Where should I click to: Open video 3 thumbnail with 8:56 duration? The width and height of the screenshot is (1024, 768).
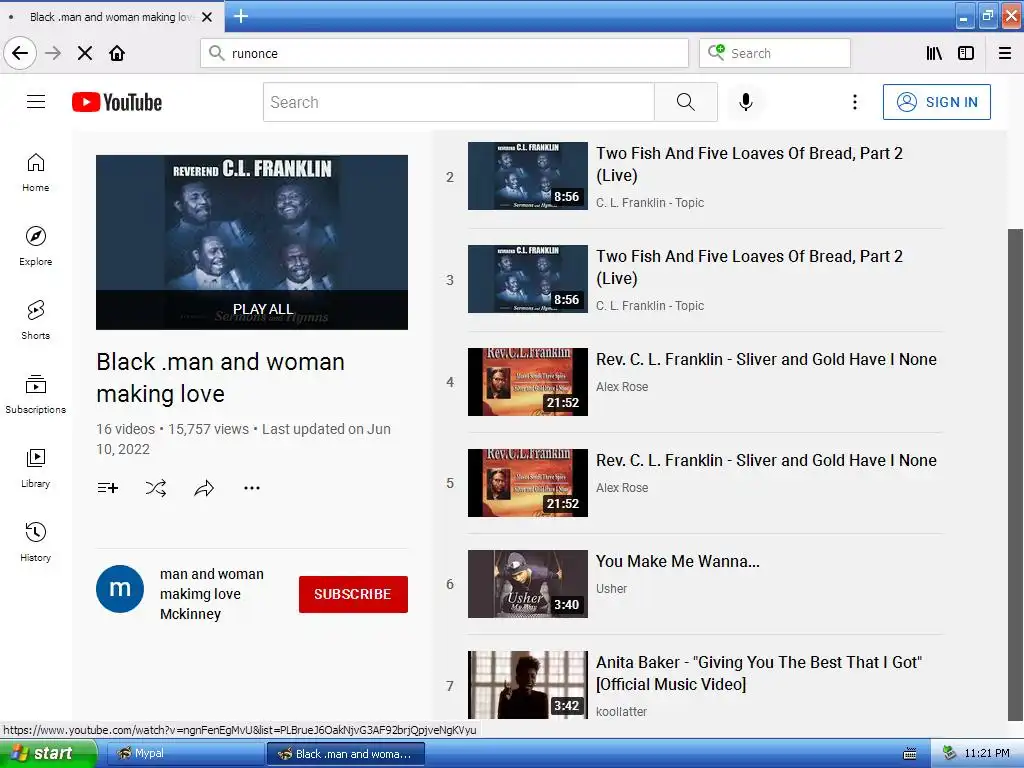coord(528,279)
